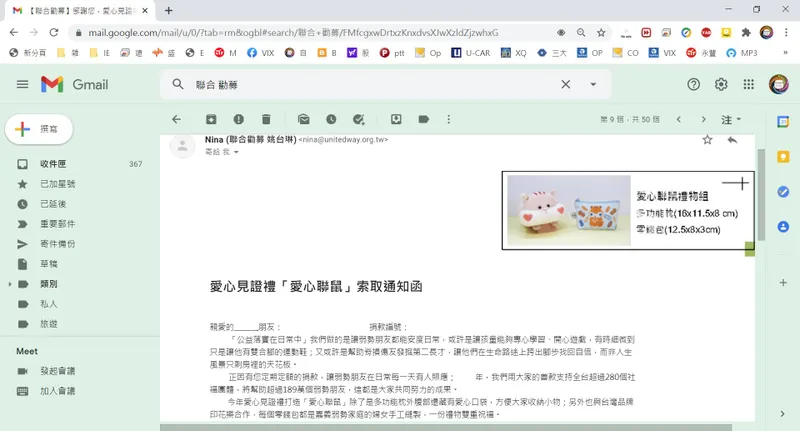800x431 pixels.
Task: Open Contacts side panel
Action: (783, 226)
